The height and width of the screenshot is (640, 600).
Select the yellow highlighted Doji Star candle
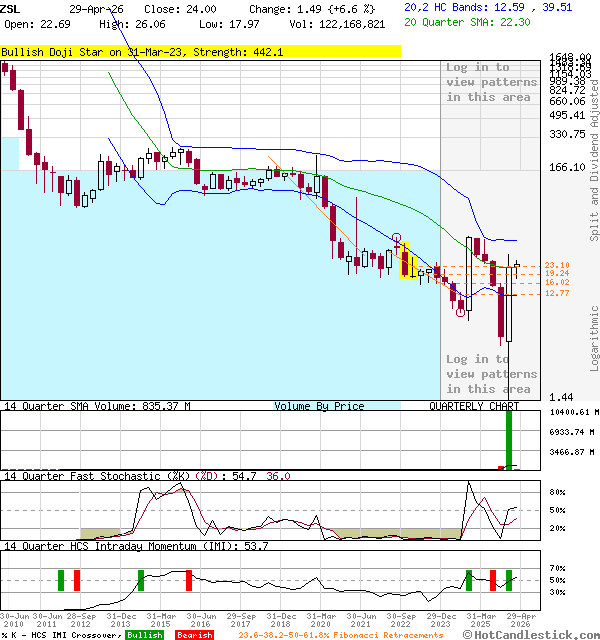click(406, 261)
